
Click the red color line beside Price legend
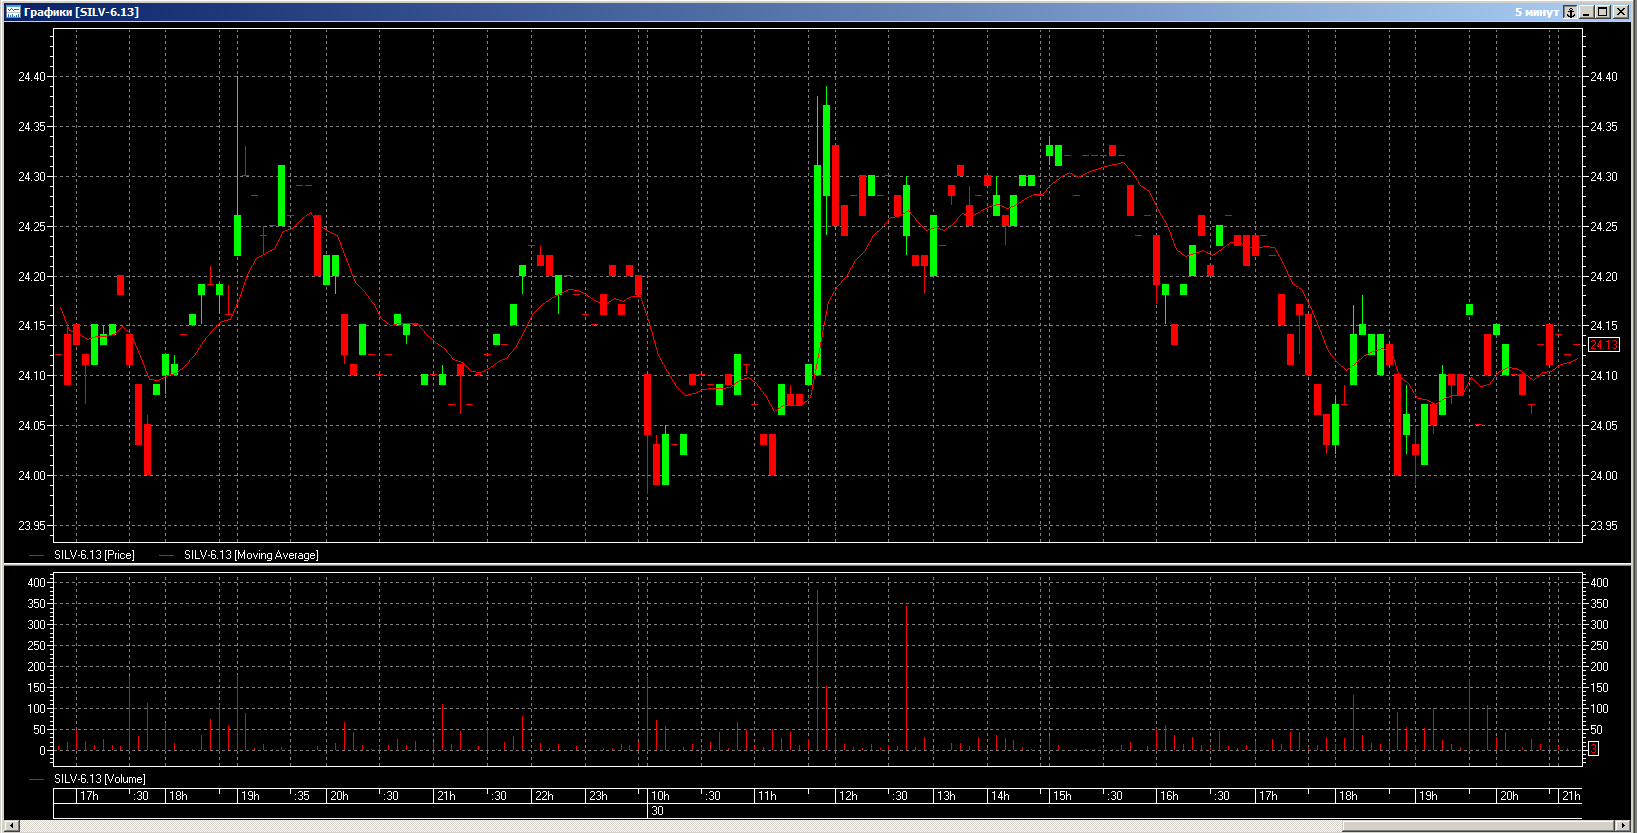(x=37, y=555)
